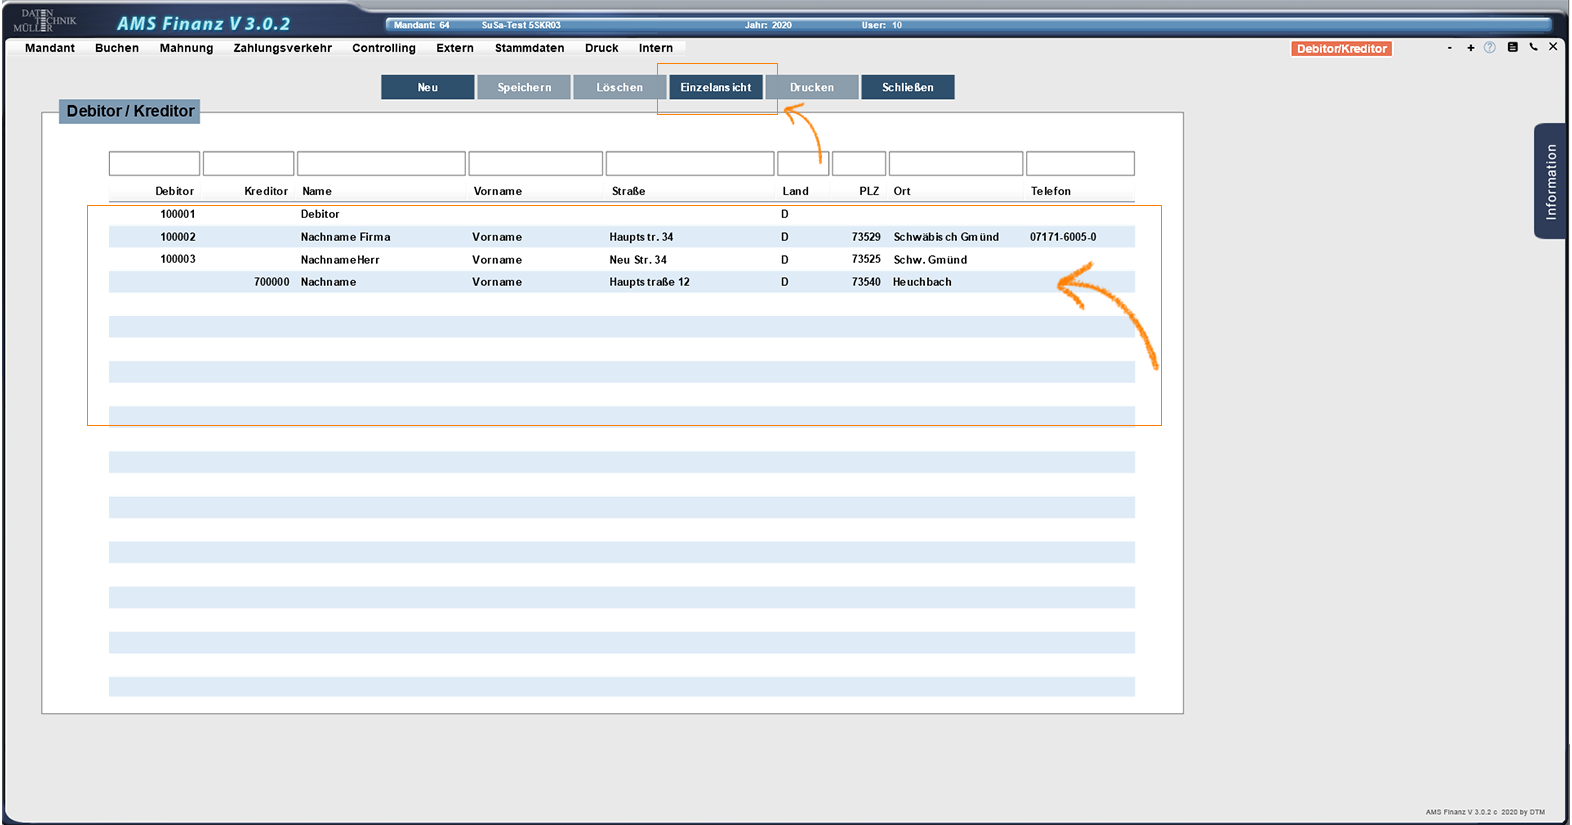Open the Controlling menu
1572x825 pixels.
coord(383,48)
